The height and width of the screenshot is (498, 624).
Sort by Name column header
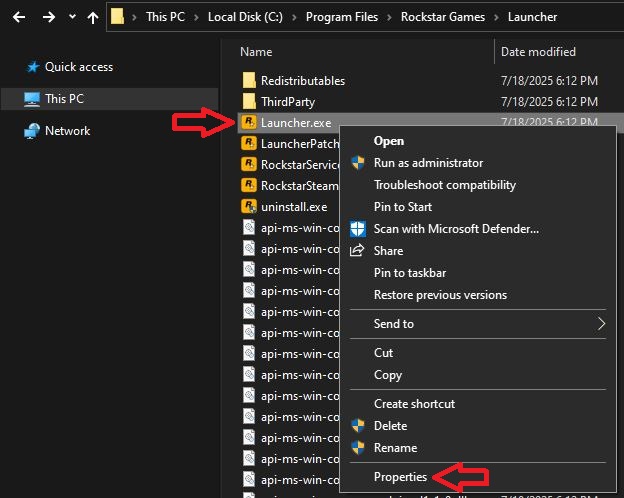coord(256,52)
